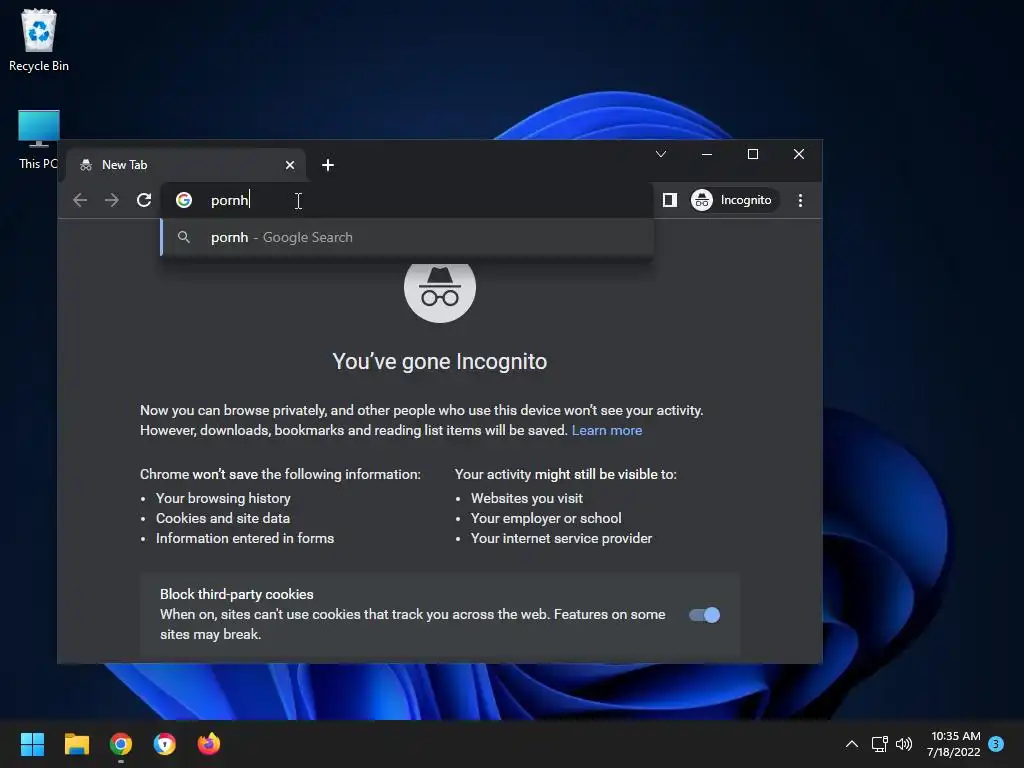The image size is (1024, 768).
Task: Open the tab search chevron
Action: pos(661,154)
